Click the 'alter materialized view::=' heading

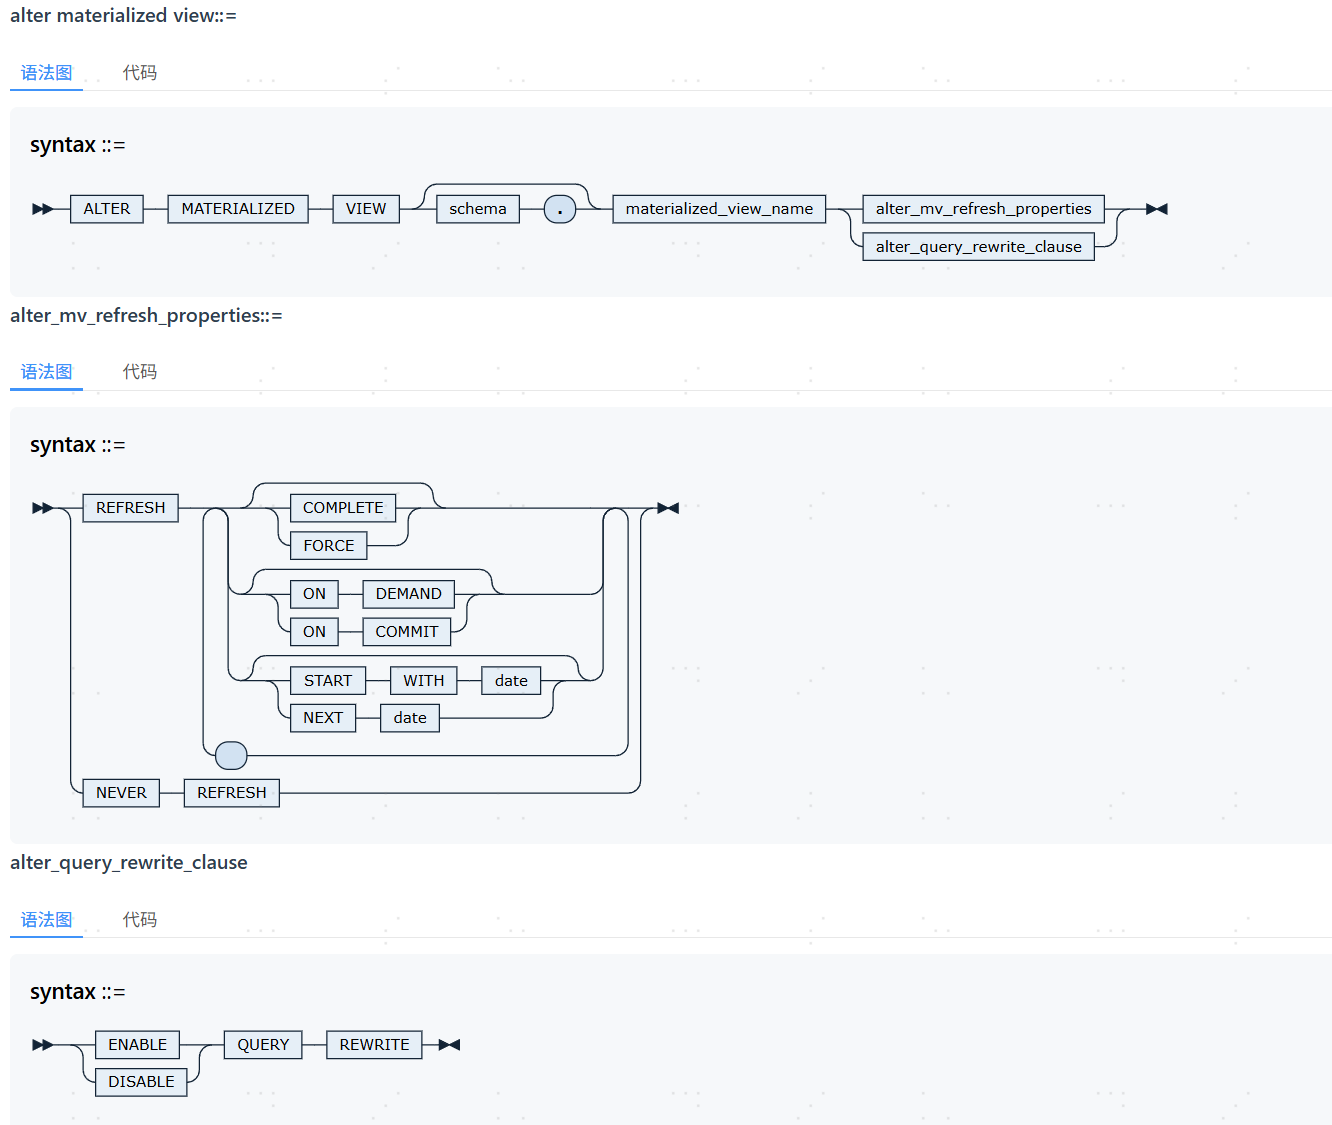[x=123, y=16]
